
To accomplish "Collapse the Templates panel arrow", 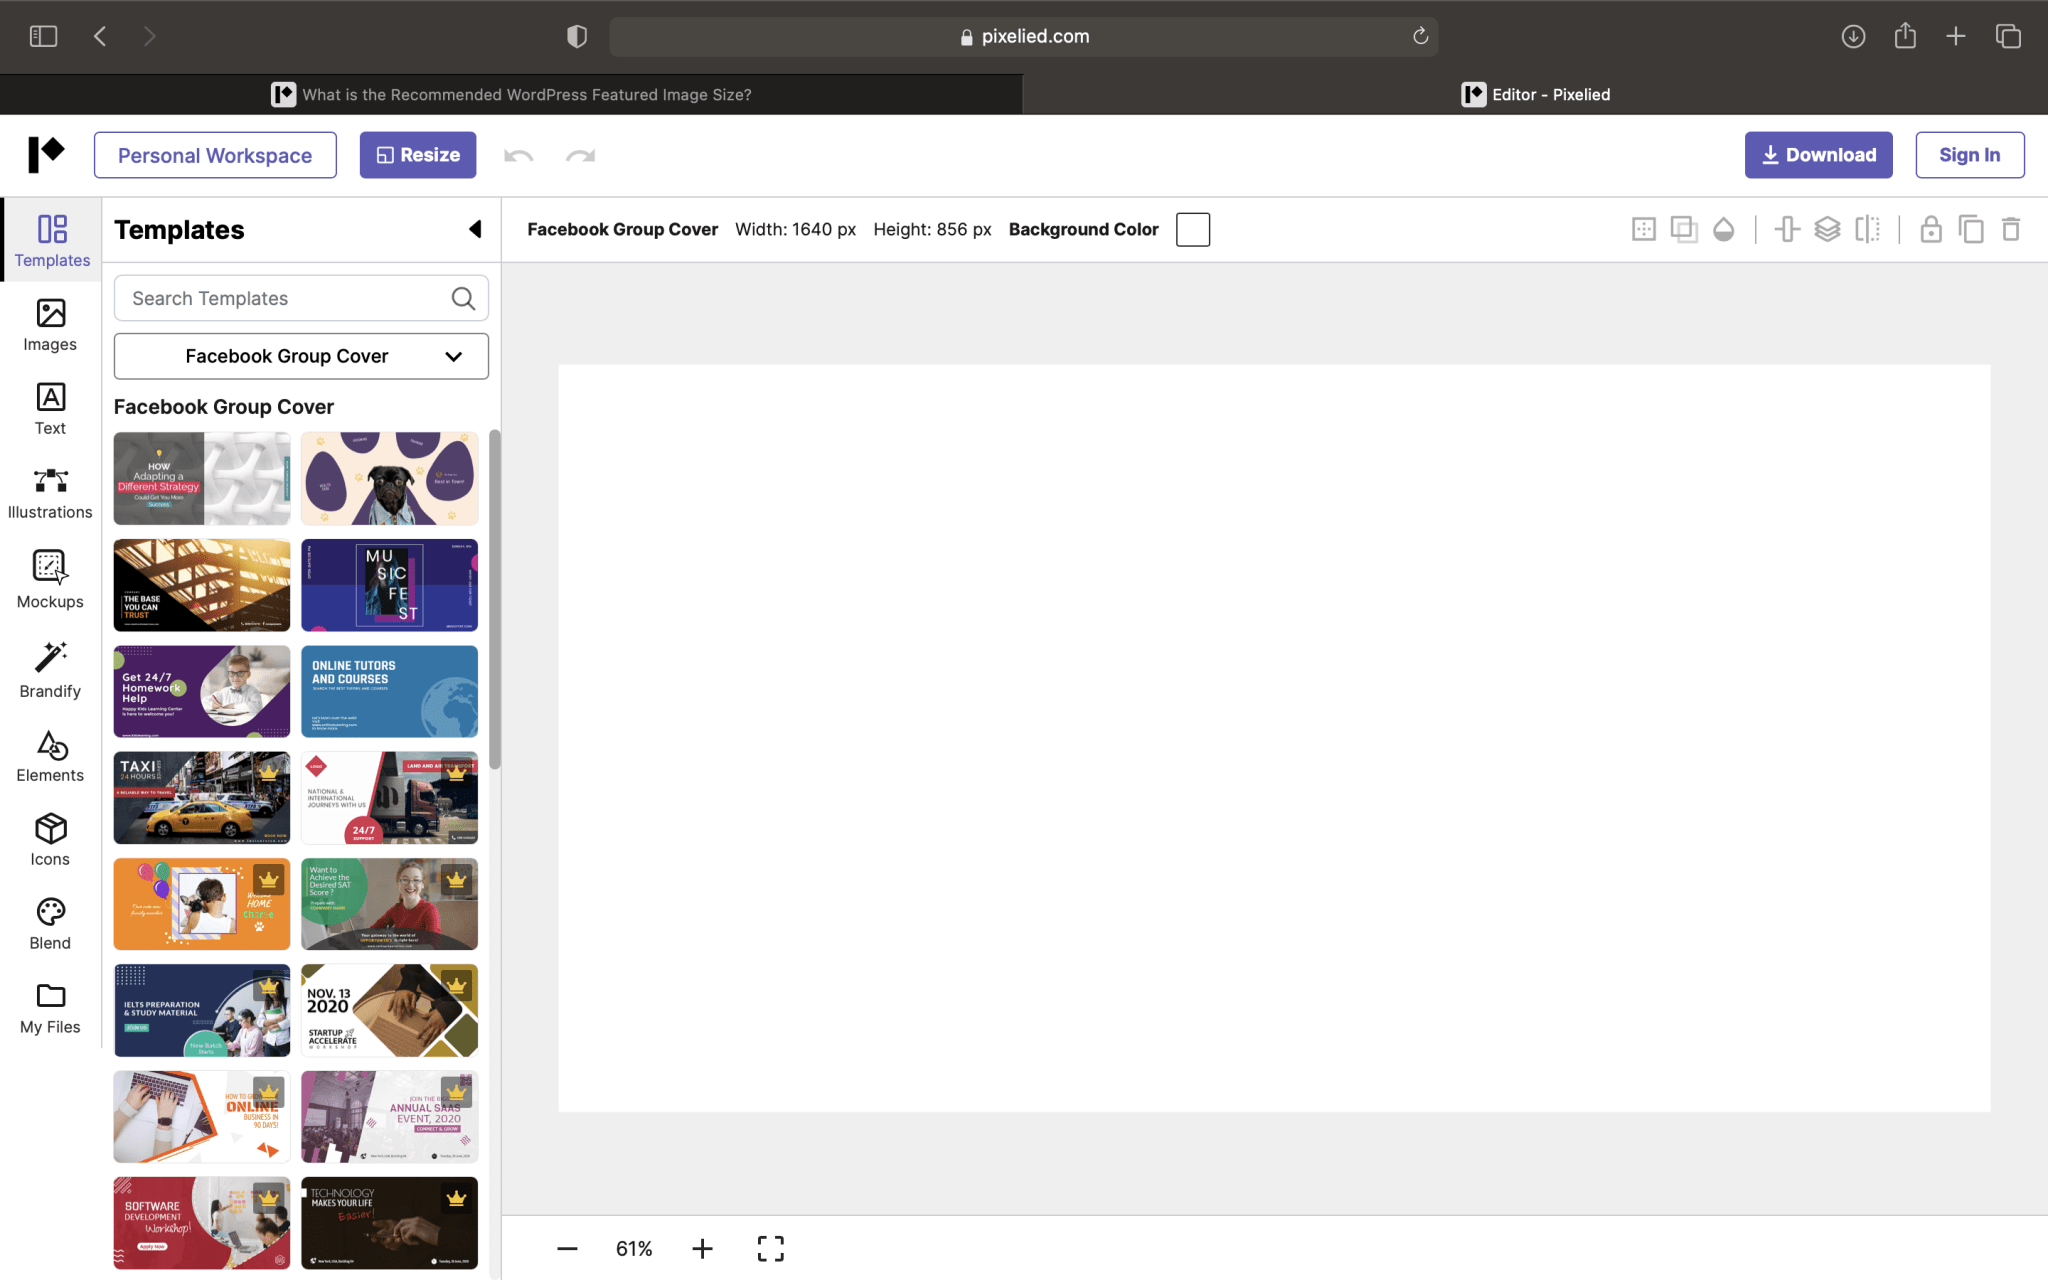I will click(x=475, y=229).
